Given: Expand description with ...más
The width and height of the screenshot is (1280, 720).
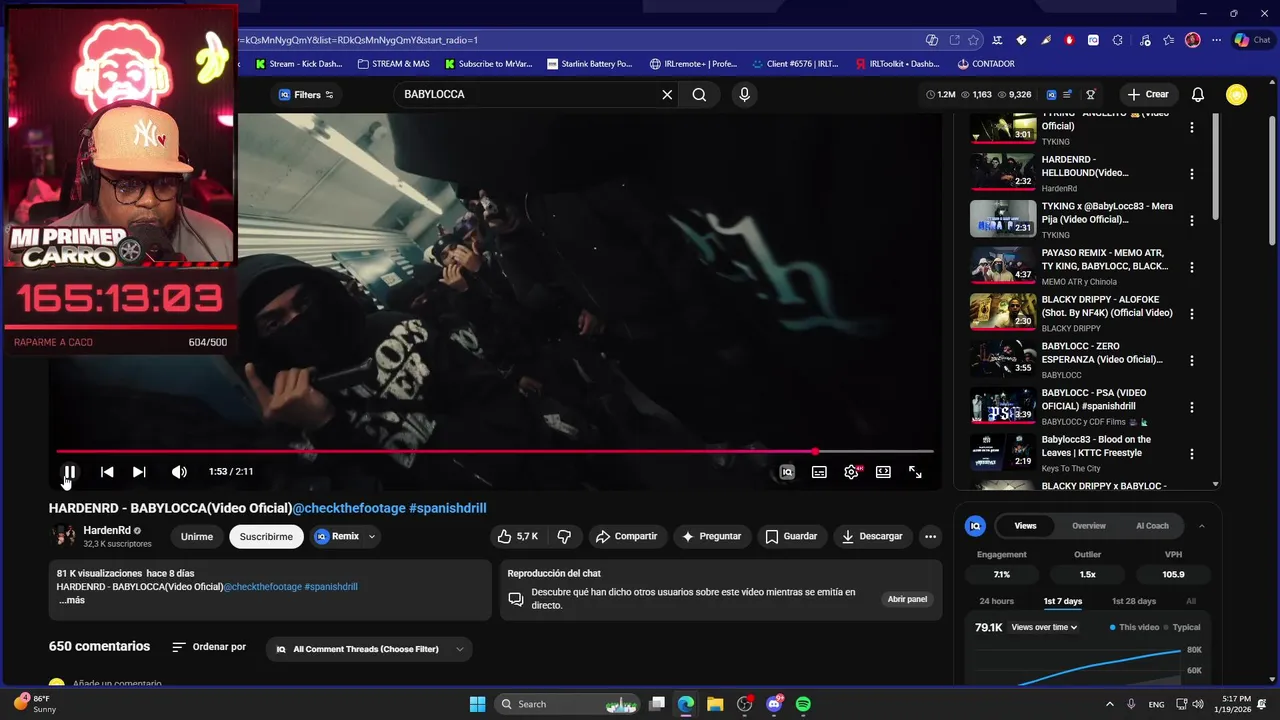Looking at the screenshot, I should pos(71,600).
